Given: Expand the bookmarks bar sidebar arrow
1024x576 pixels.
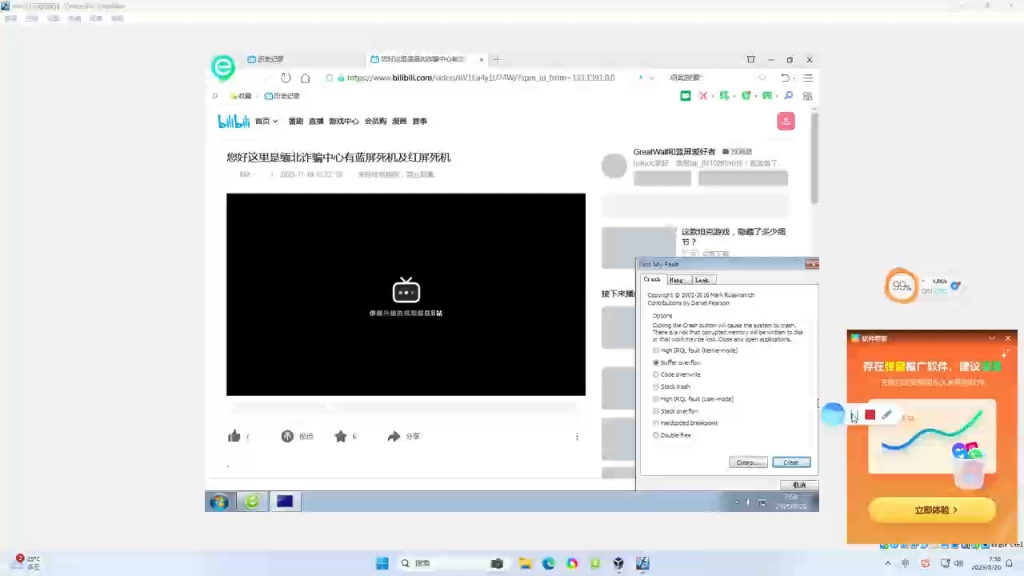Looking at the screenshot, I should [216, 96].
